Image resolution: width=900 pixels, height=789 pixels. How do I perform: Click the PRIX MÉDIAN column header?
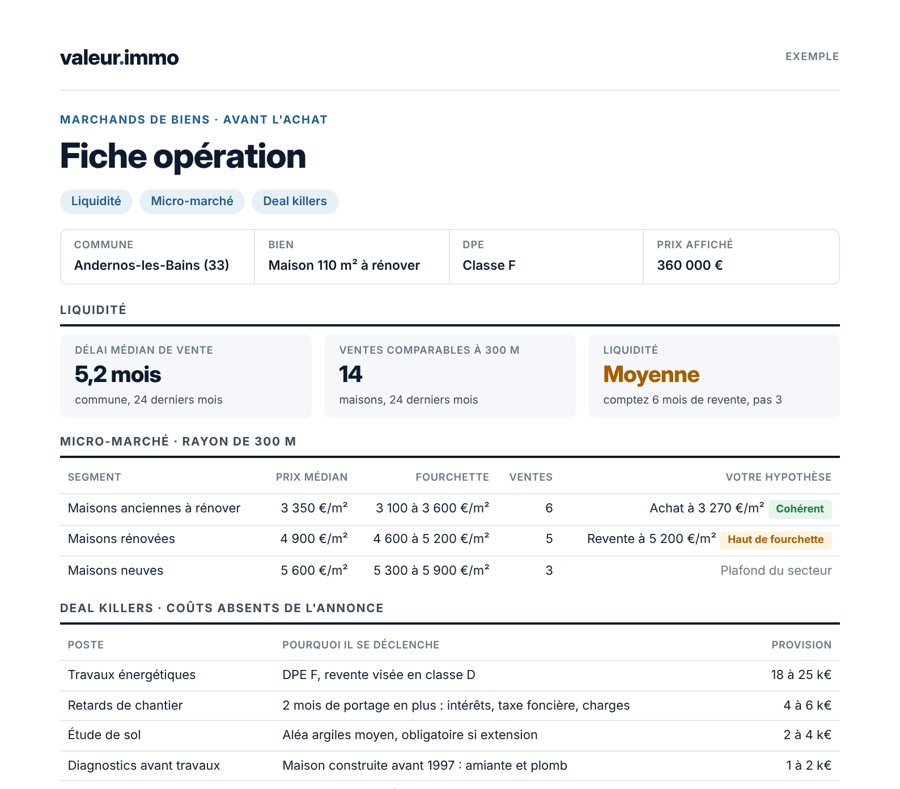click(312, 477)
